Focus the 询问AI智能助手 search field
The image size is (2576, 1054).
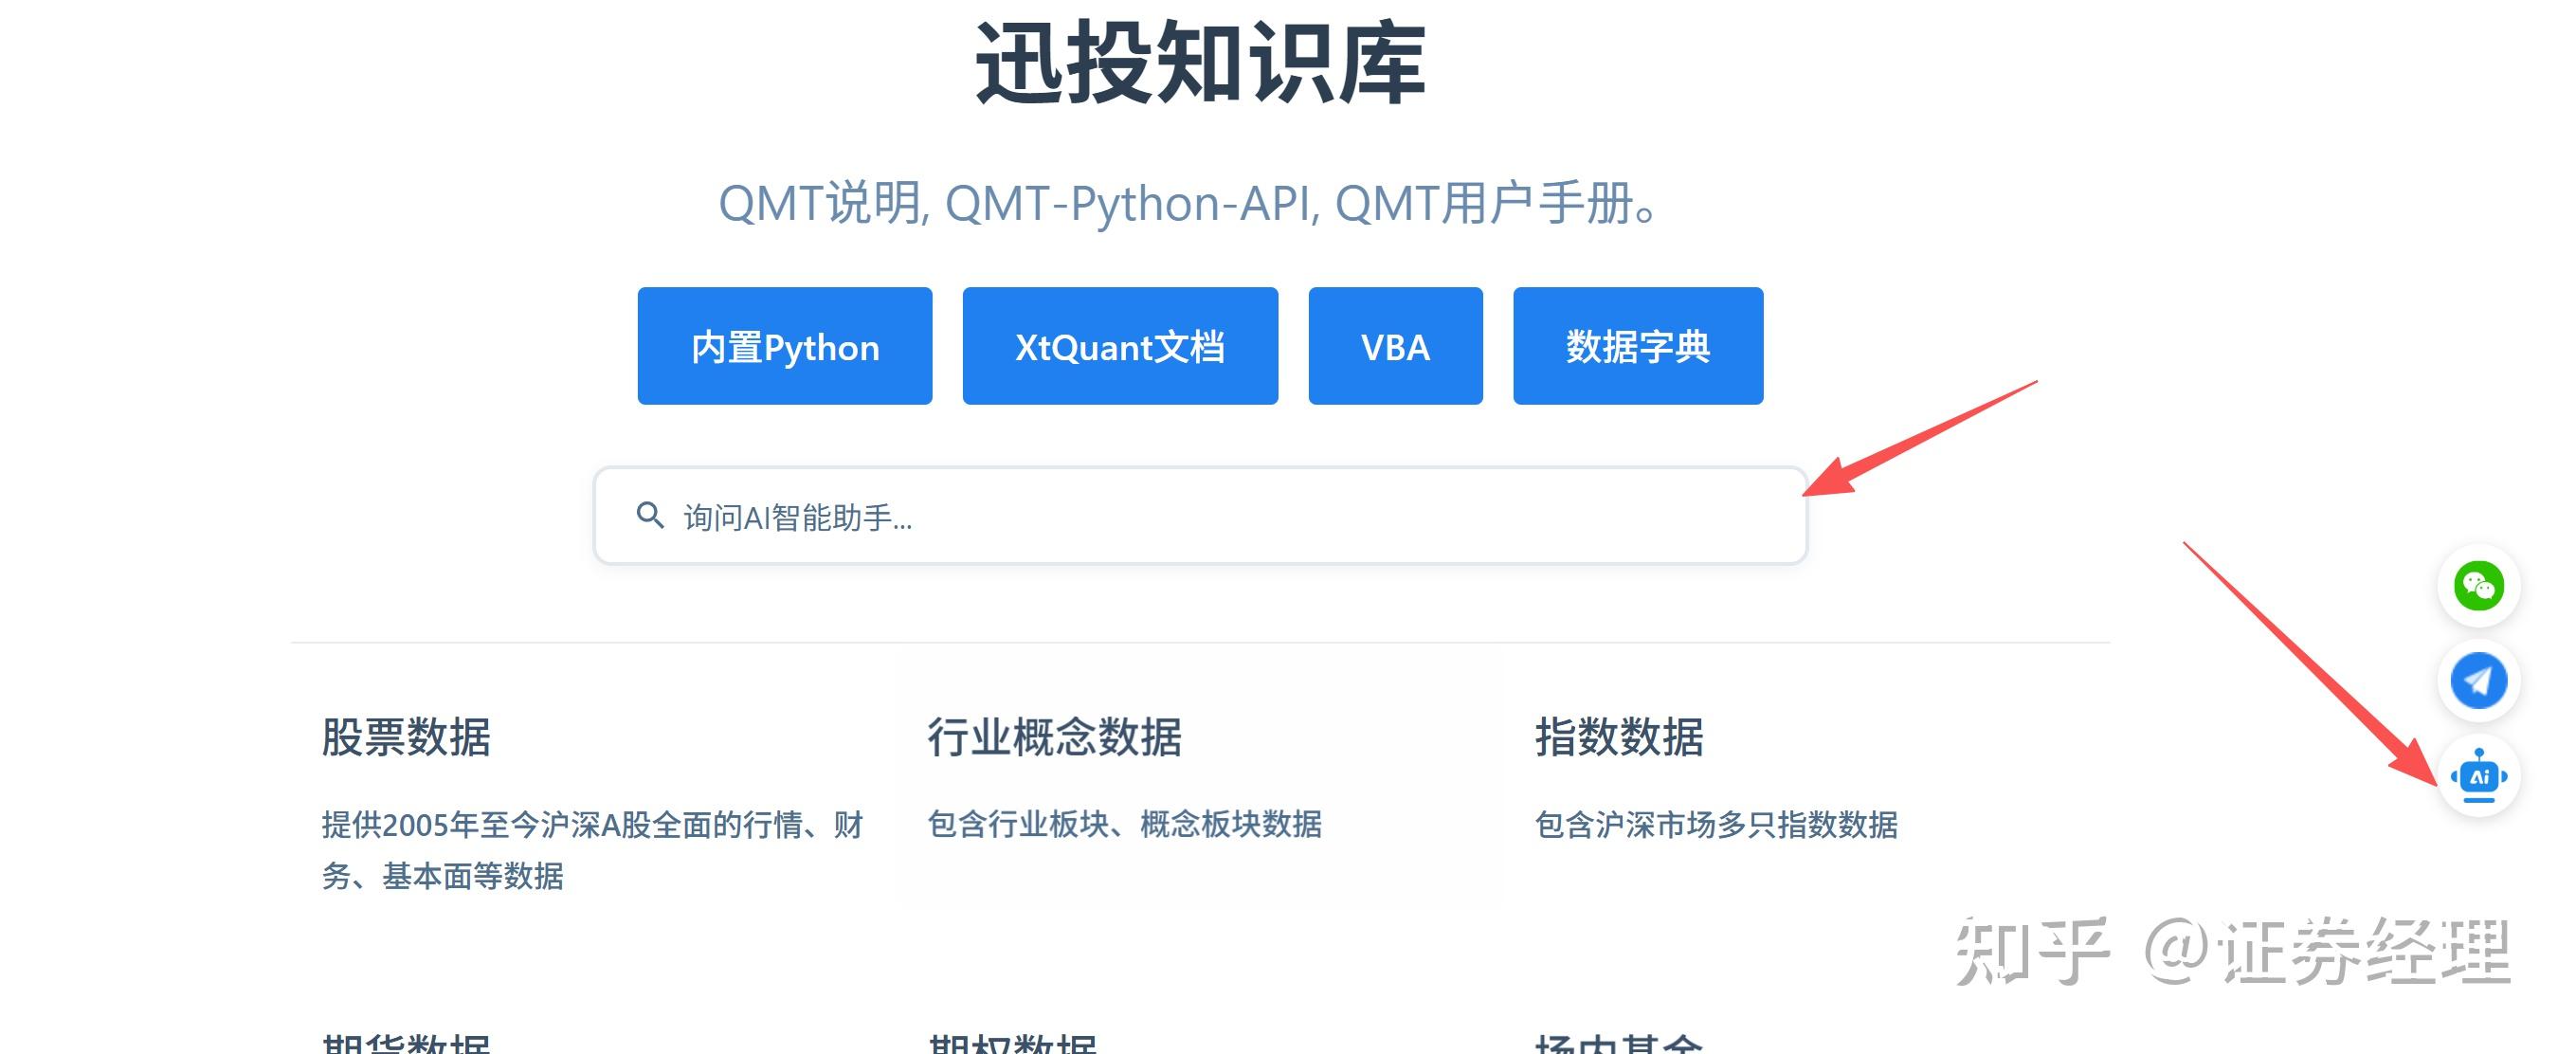tap(1200, 516)
